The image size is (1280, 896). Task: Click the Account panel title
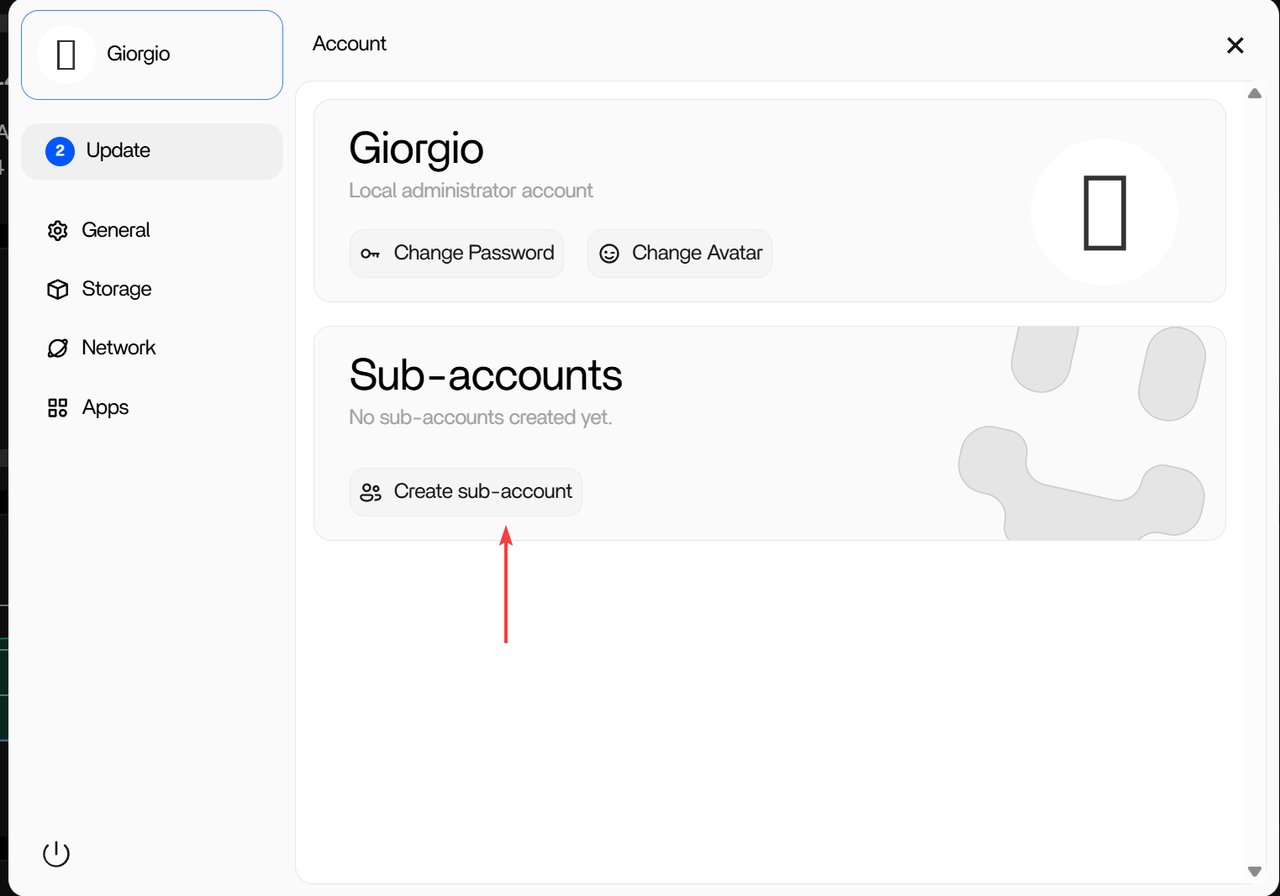tap(350, 44)
